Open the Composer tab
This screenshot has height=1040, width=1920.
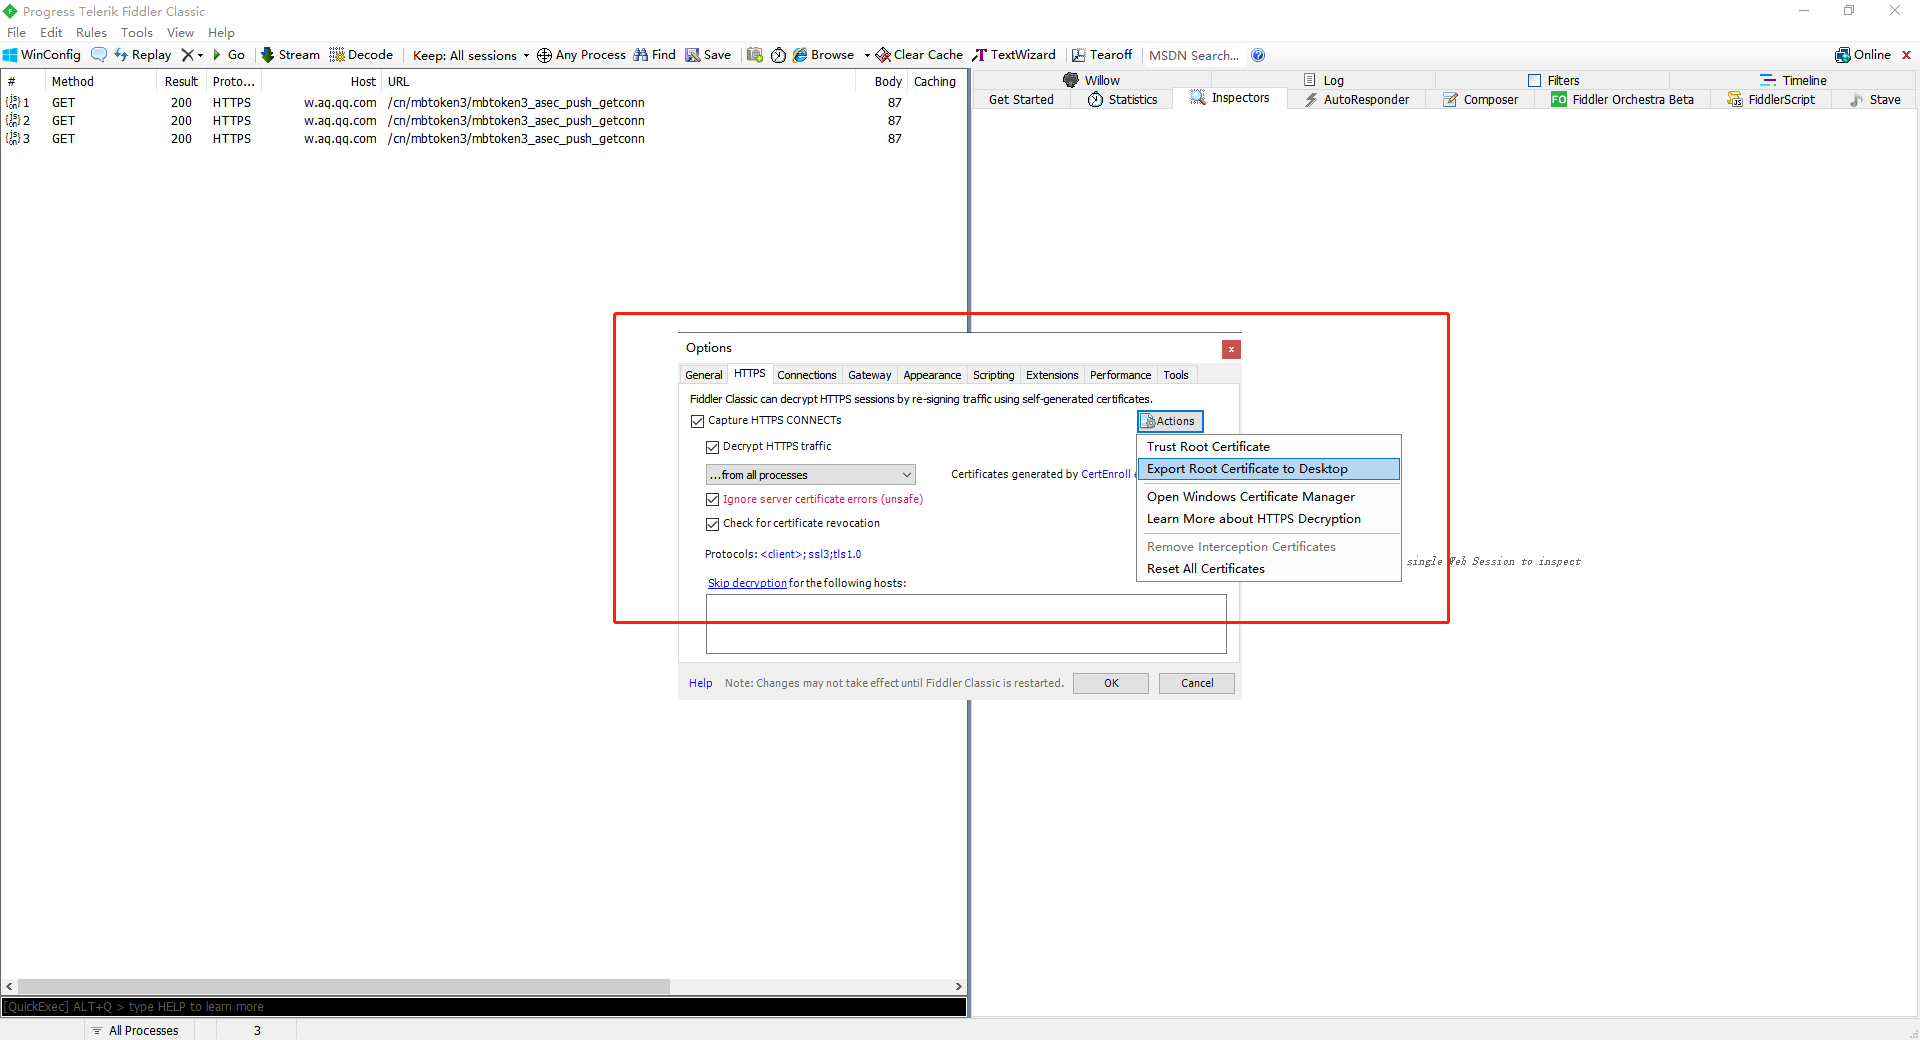[1480, 99]
